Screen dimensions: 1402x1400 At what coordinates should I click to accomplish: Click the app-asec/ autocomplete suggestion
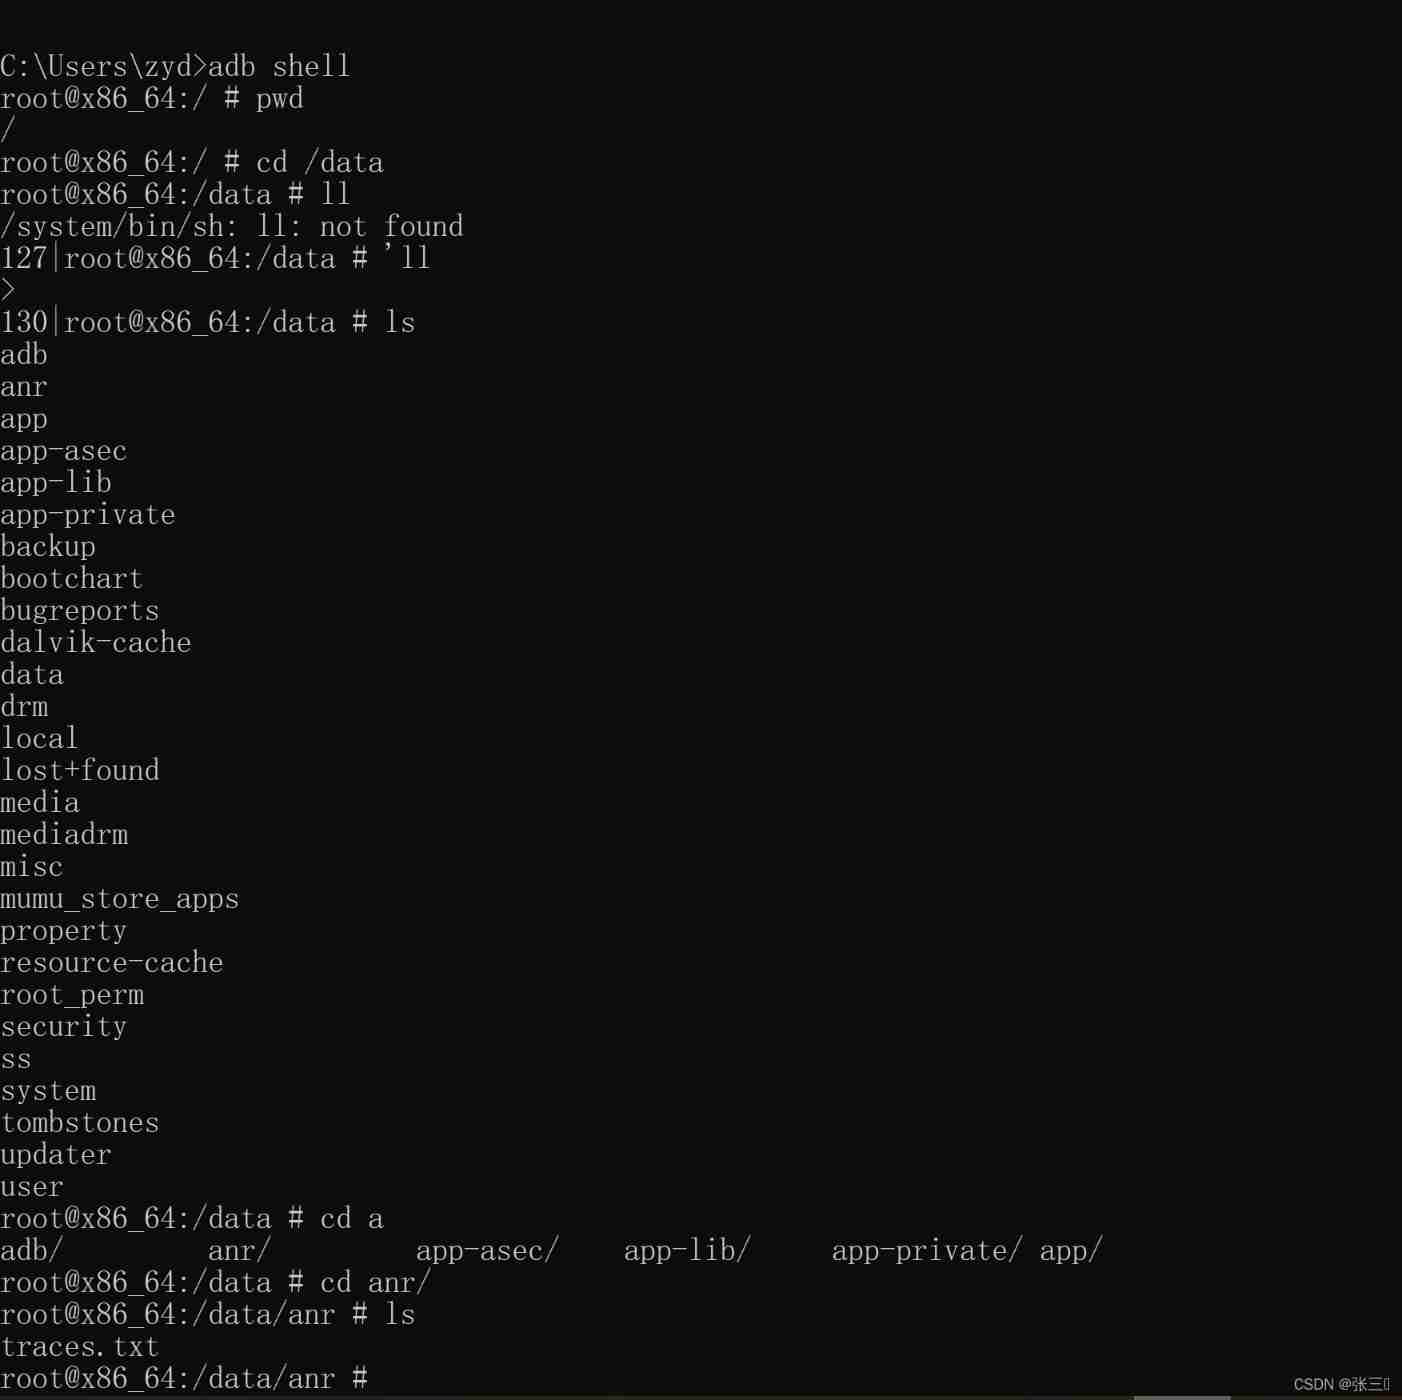point(487,1251)
